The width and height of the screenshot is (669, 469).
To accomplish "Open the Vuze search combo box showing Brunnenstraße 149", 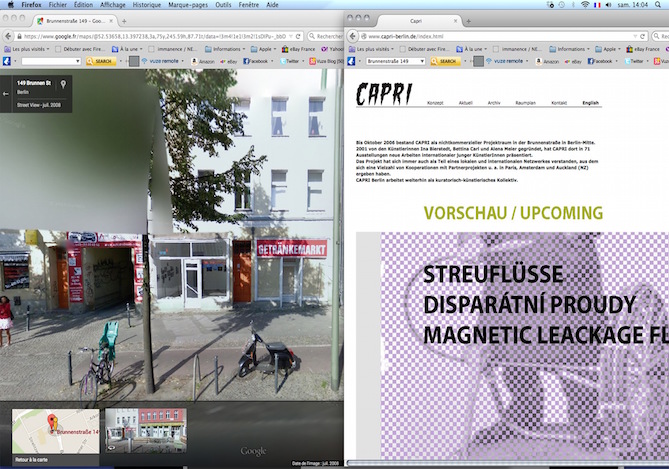I will coord(396,61).
